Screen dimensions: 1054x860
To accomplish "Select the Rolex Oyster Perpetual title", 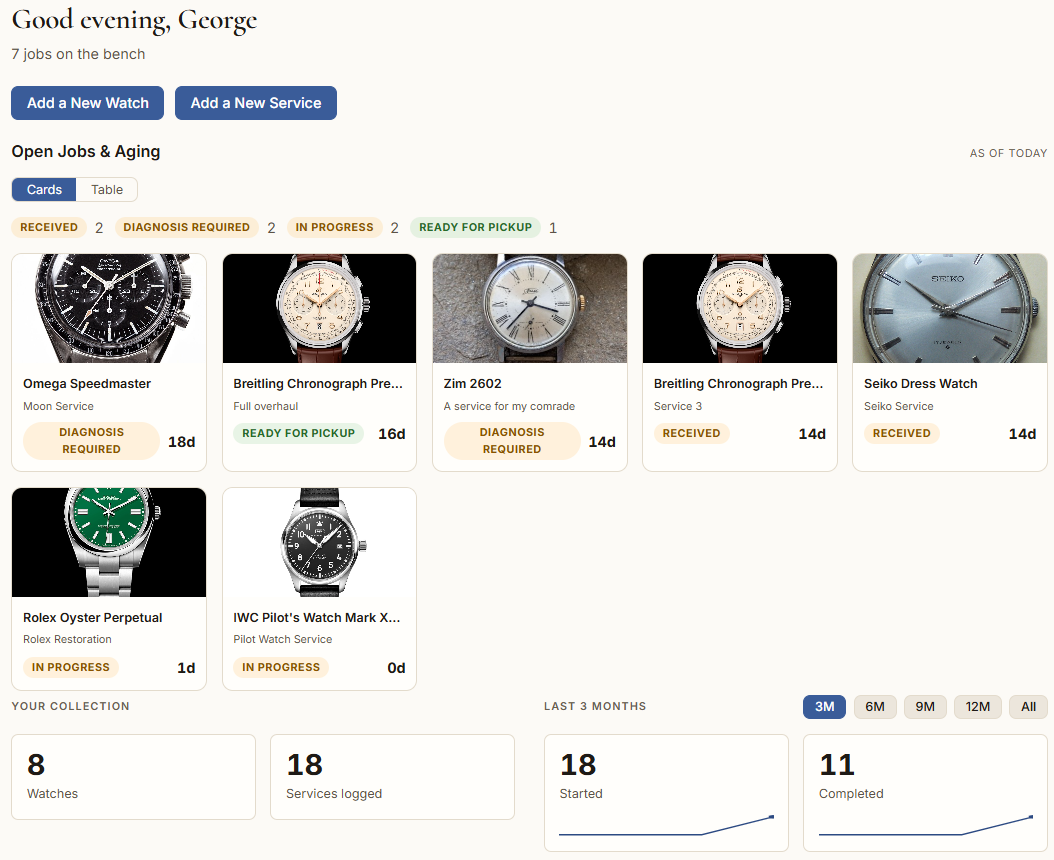I will [93, 618].
